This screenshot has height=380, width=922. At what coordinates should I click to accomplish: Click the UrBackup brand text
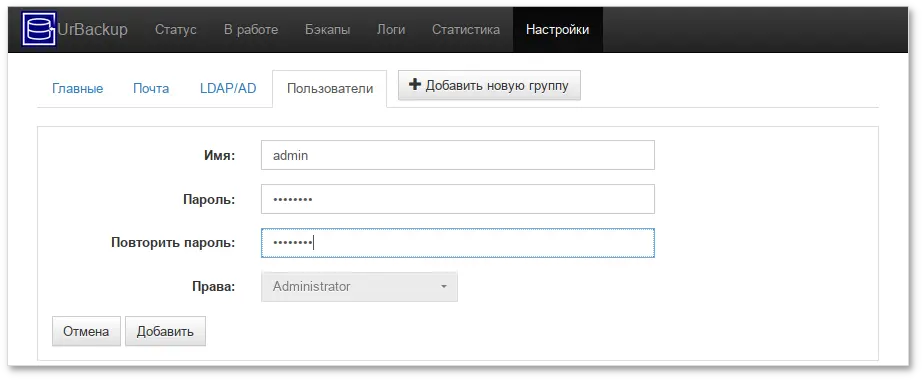(93, 29)
